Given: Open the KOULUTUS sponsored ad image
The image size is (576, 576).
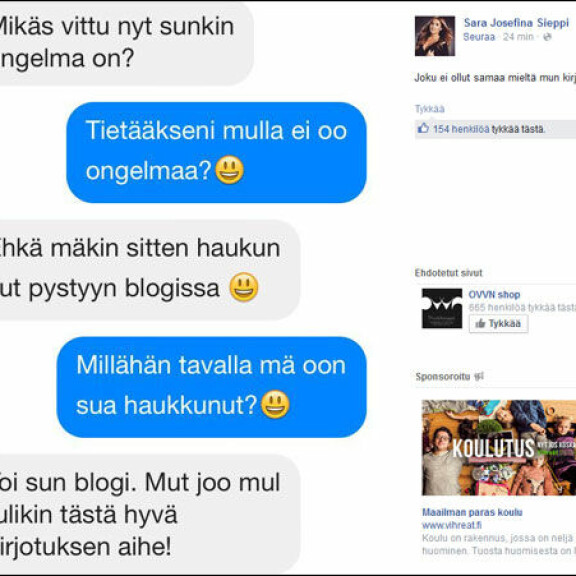Looking at the screenshot, I should [x=499, y=447].
